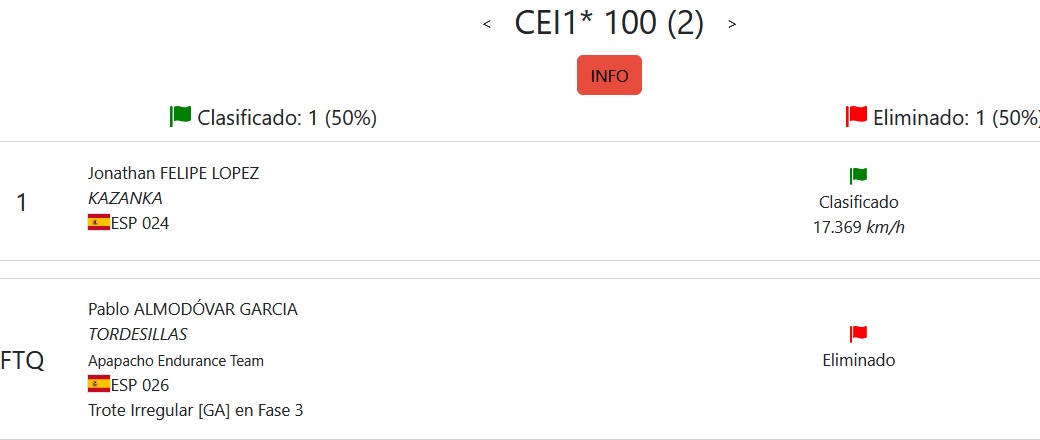Click red flag next to Eliminado summary
Viewport: 1040px width, 440px height.
point(856,116)
